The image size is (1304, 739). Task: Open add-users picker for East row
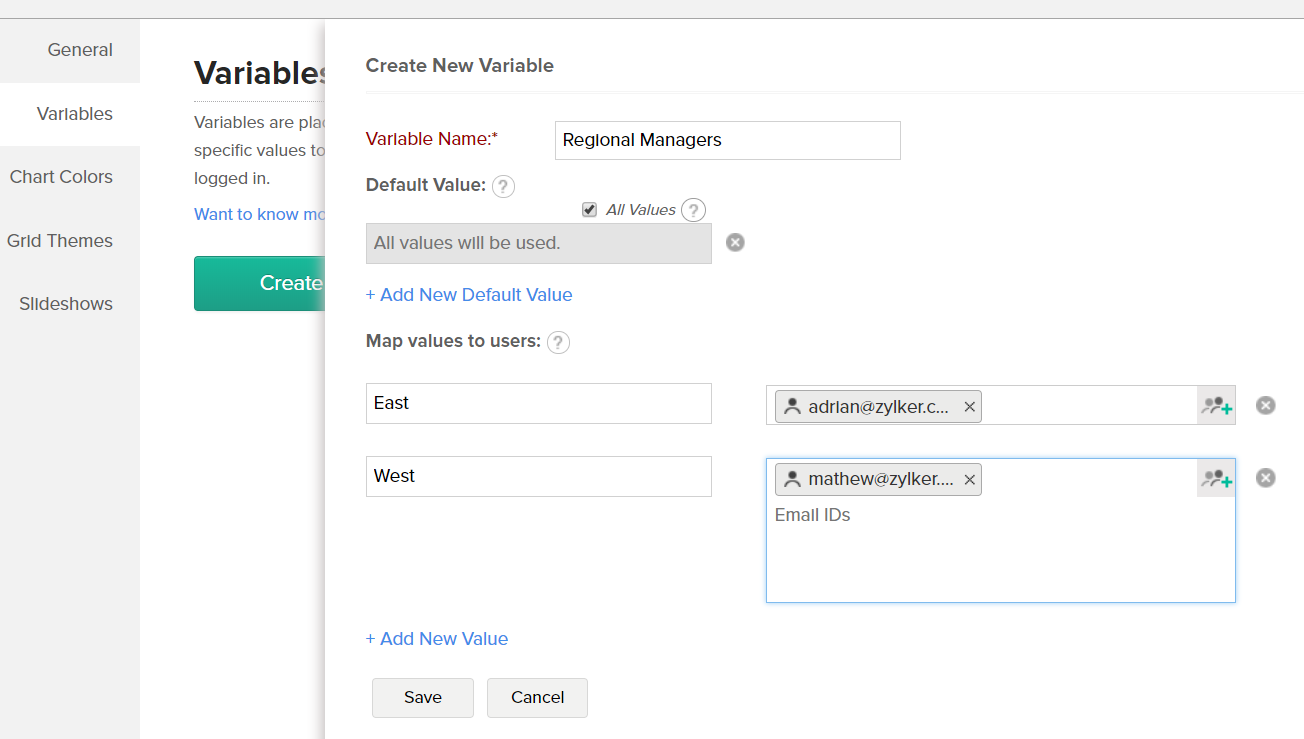pos(1216,405)
